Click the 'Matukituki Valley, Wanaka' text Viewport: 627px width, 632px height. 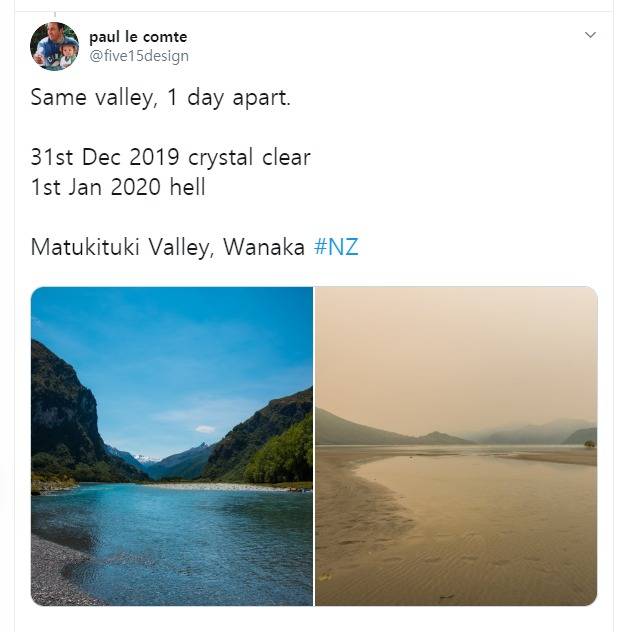(168, 247)
